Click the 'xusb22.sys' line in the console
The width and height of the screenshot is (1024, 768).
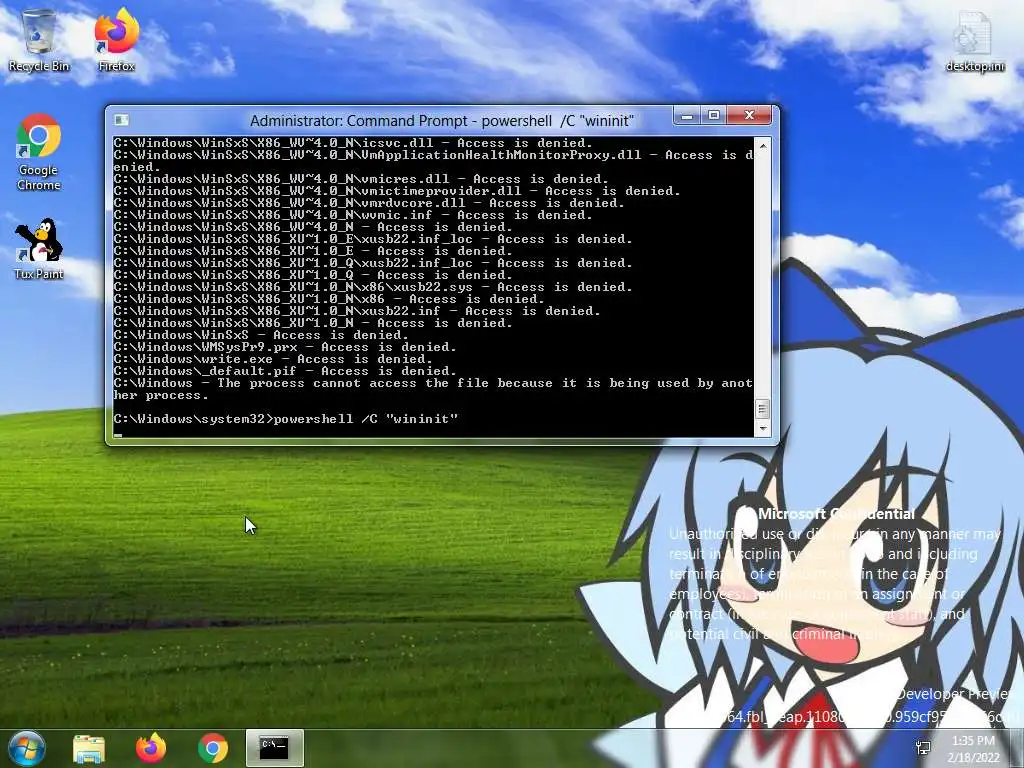tap(373, 287)
